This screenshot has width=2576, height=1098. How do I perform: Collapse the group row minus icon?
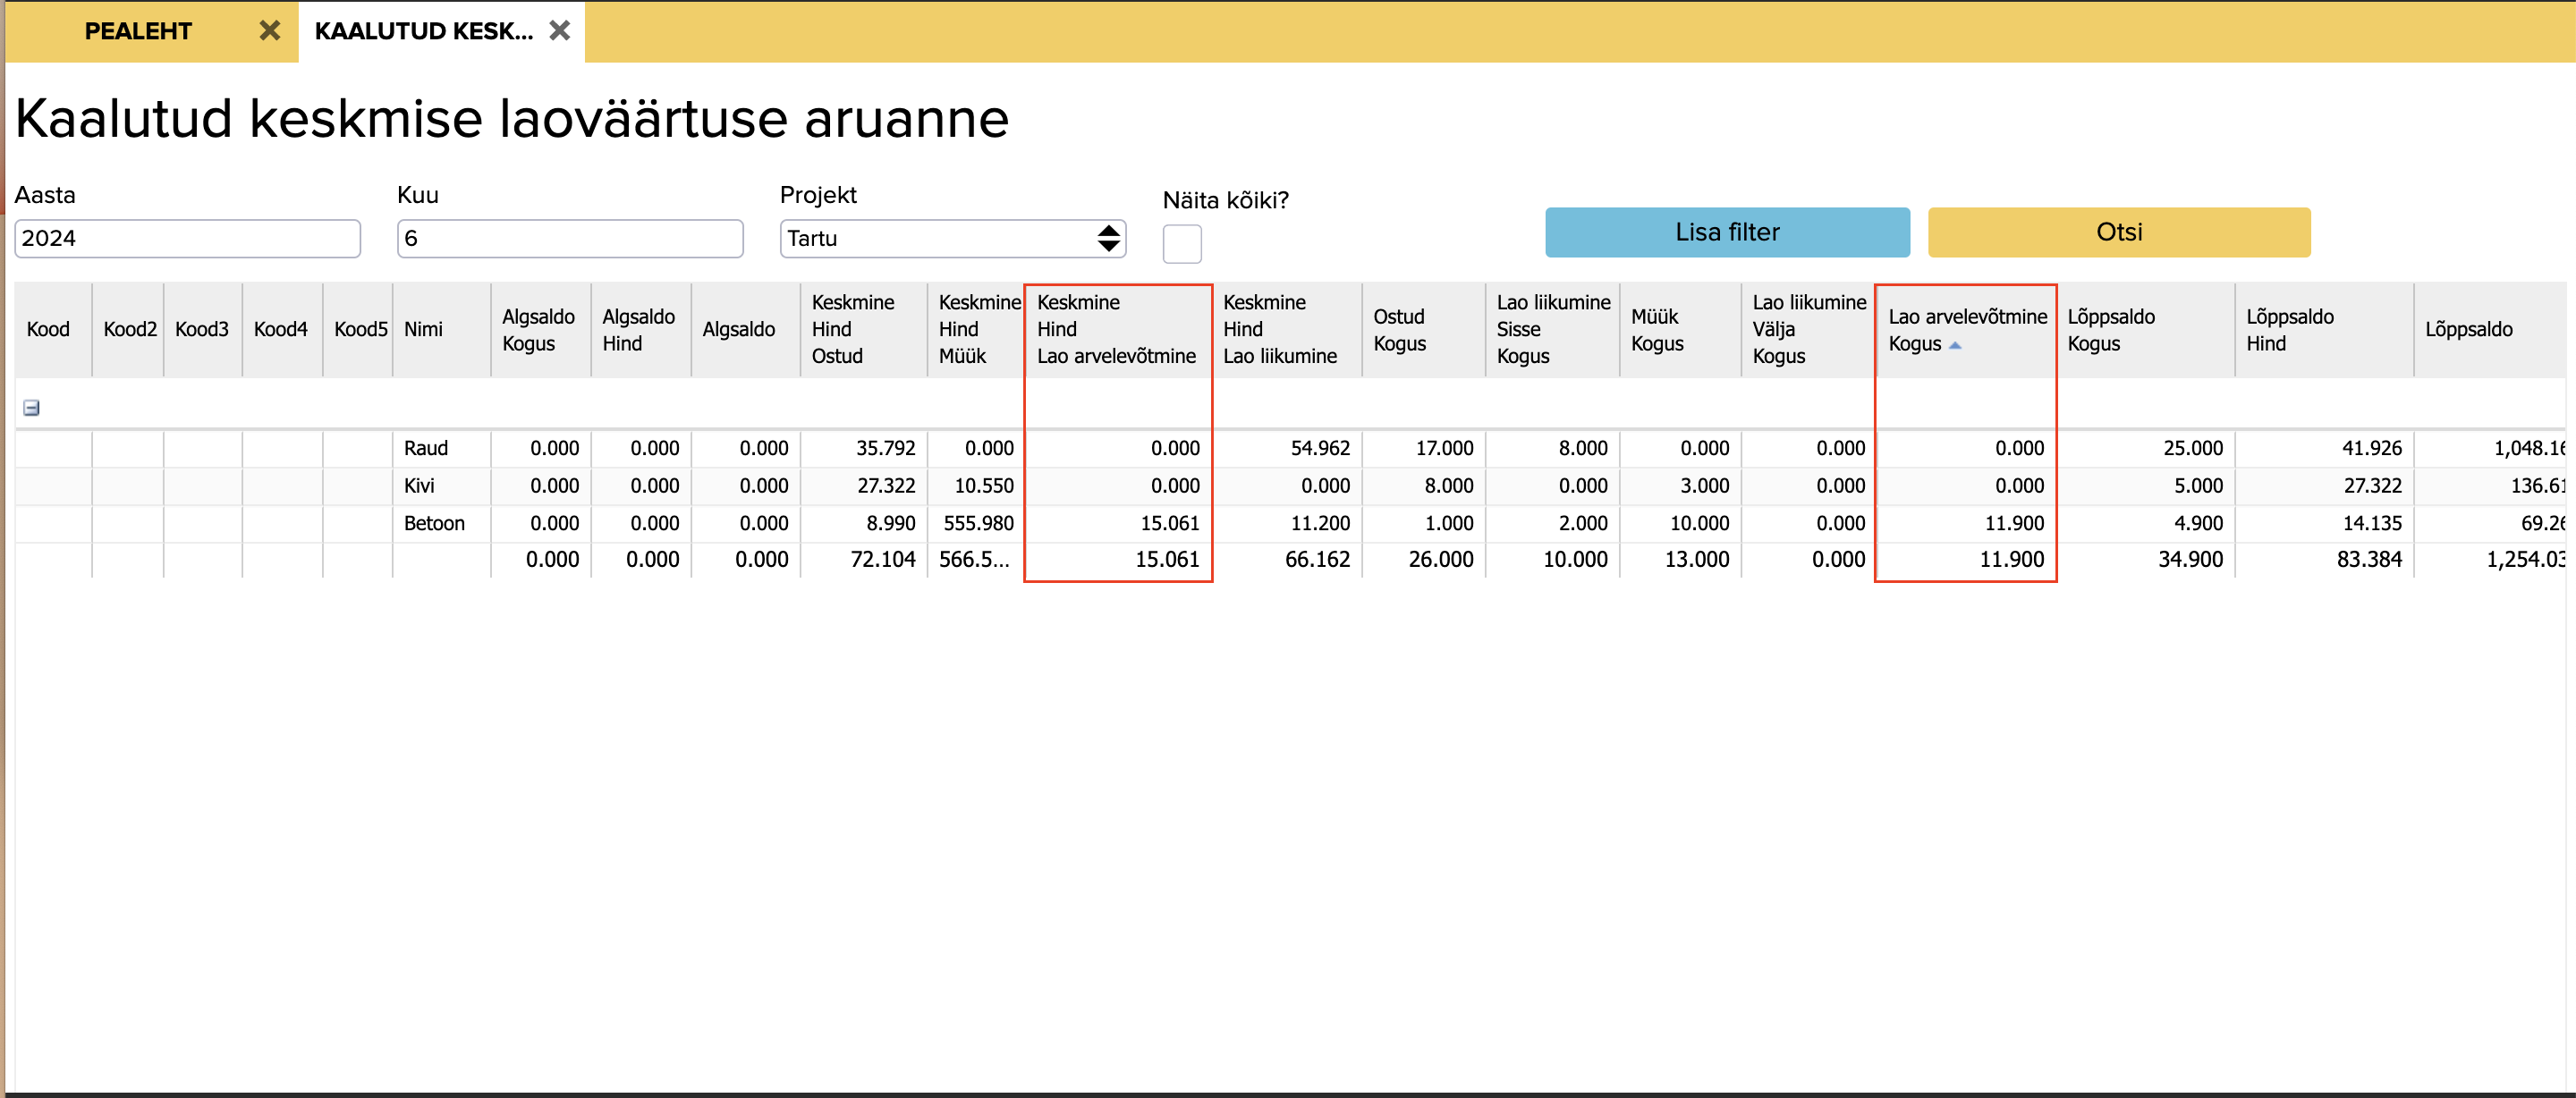click(31, 408)
